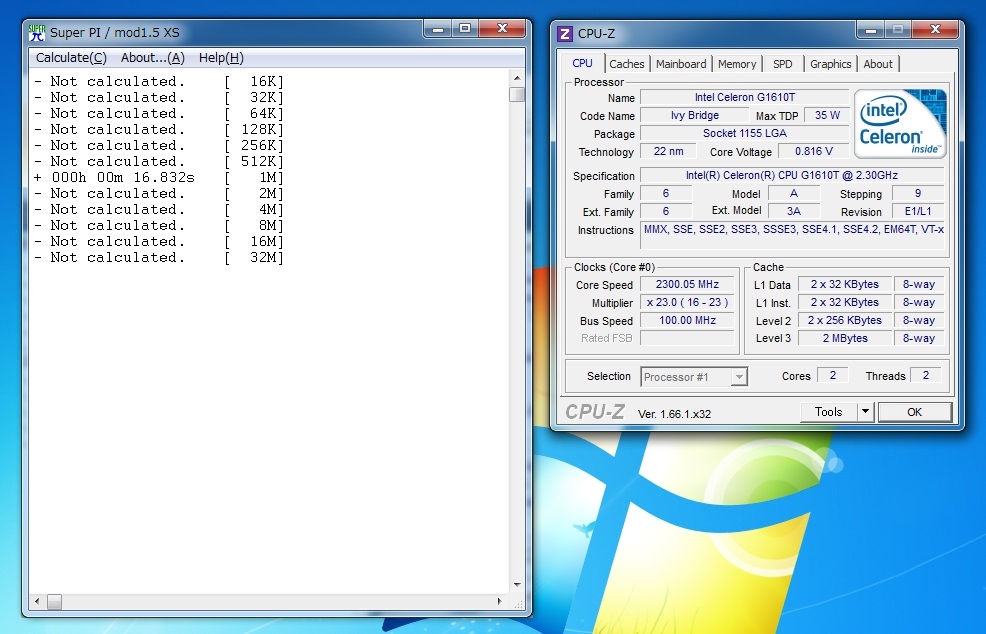Screen dimensions: 986x634
Task: Click the Super PI icon in its title bar
Action: 37,32
